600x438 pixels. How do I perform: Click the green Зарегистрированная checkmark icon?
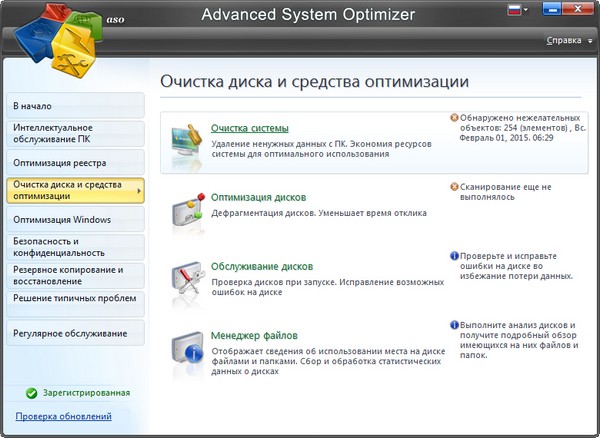pyautogui.click(x=32, y=394)
